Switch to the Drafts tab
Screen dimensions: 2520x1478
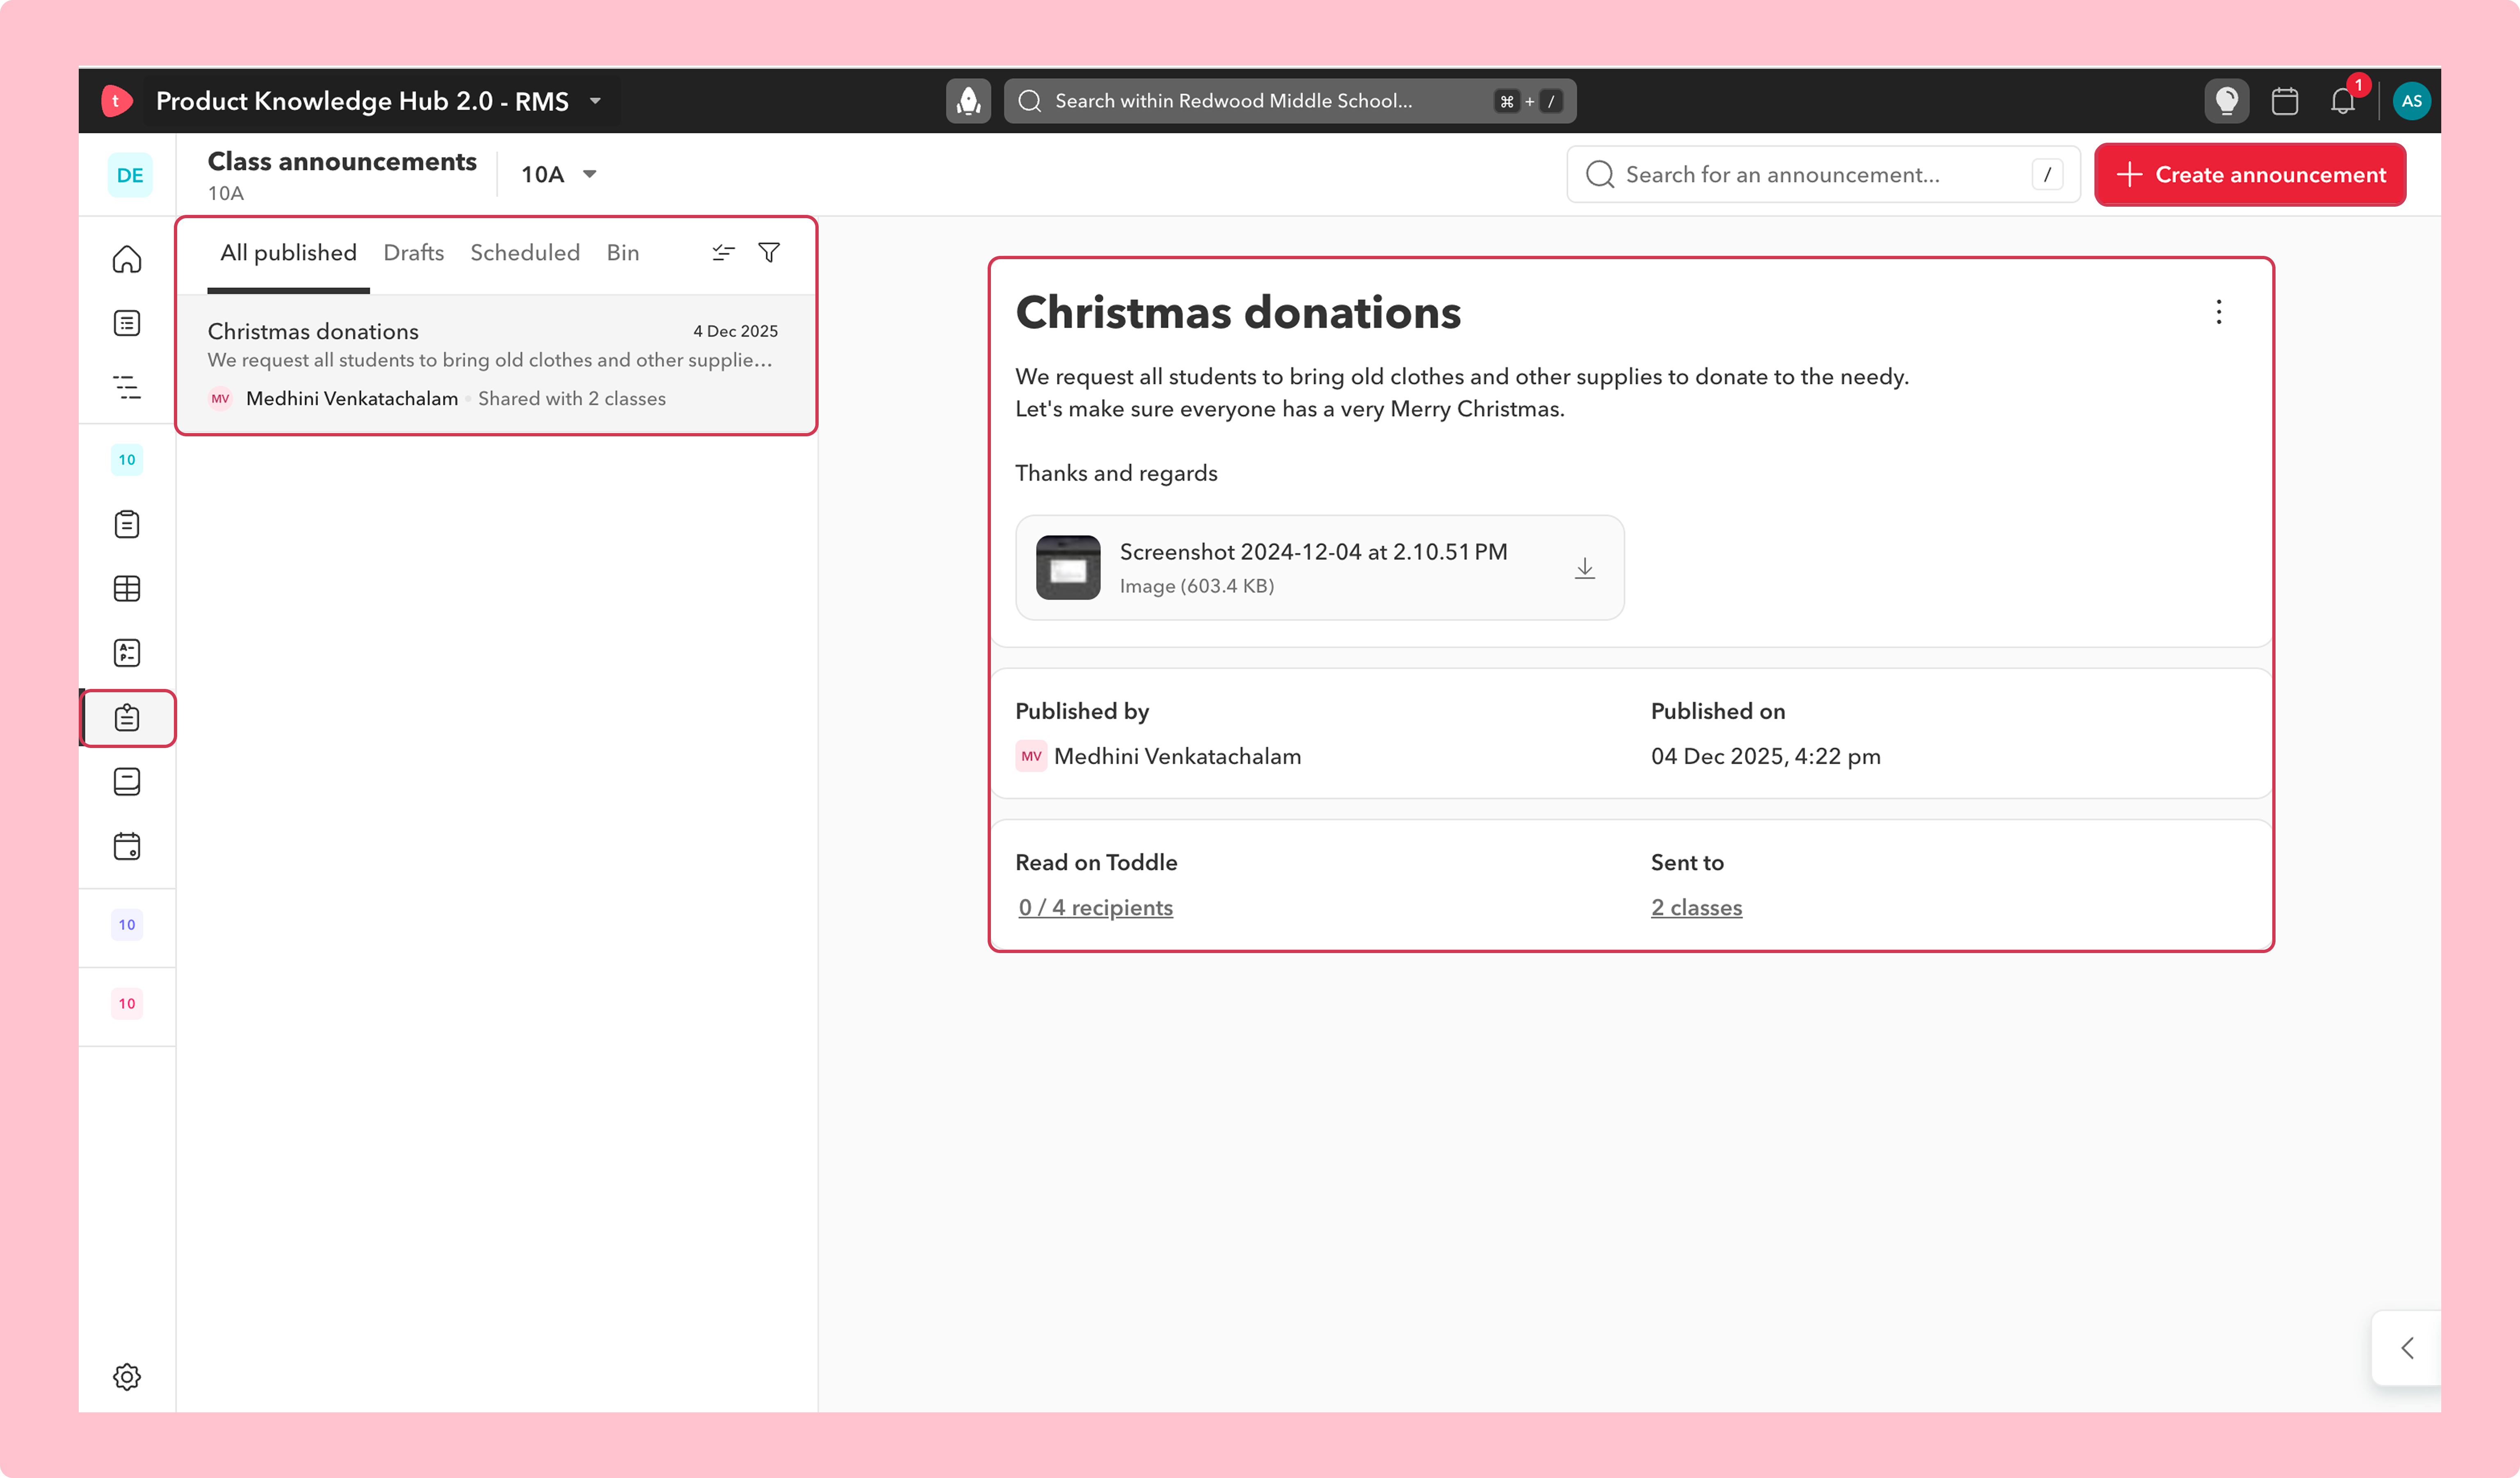[x=413, y=253]
